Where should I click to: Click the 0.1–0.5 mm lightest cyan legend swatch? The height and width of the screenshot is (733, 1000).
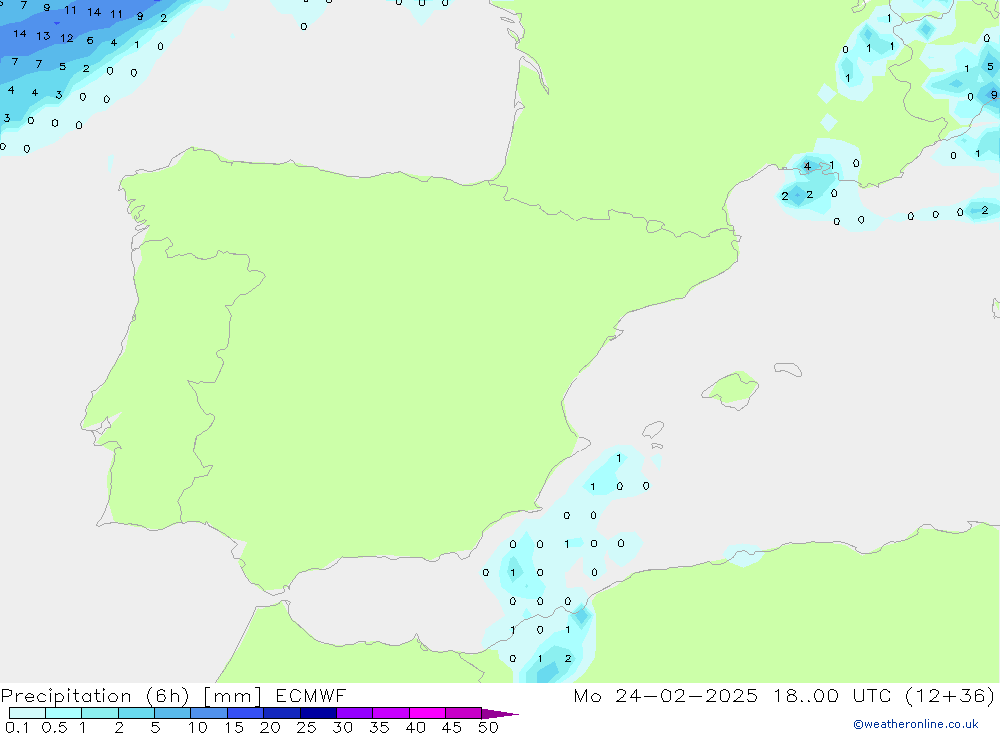pos(27,713)
